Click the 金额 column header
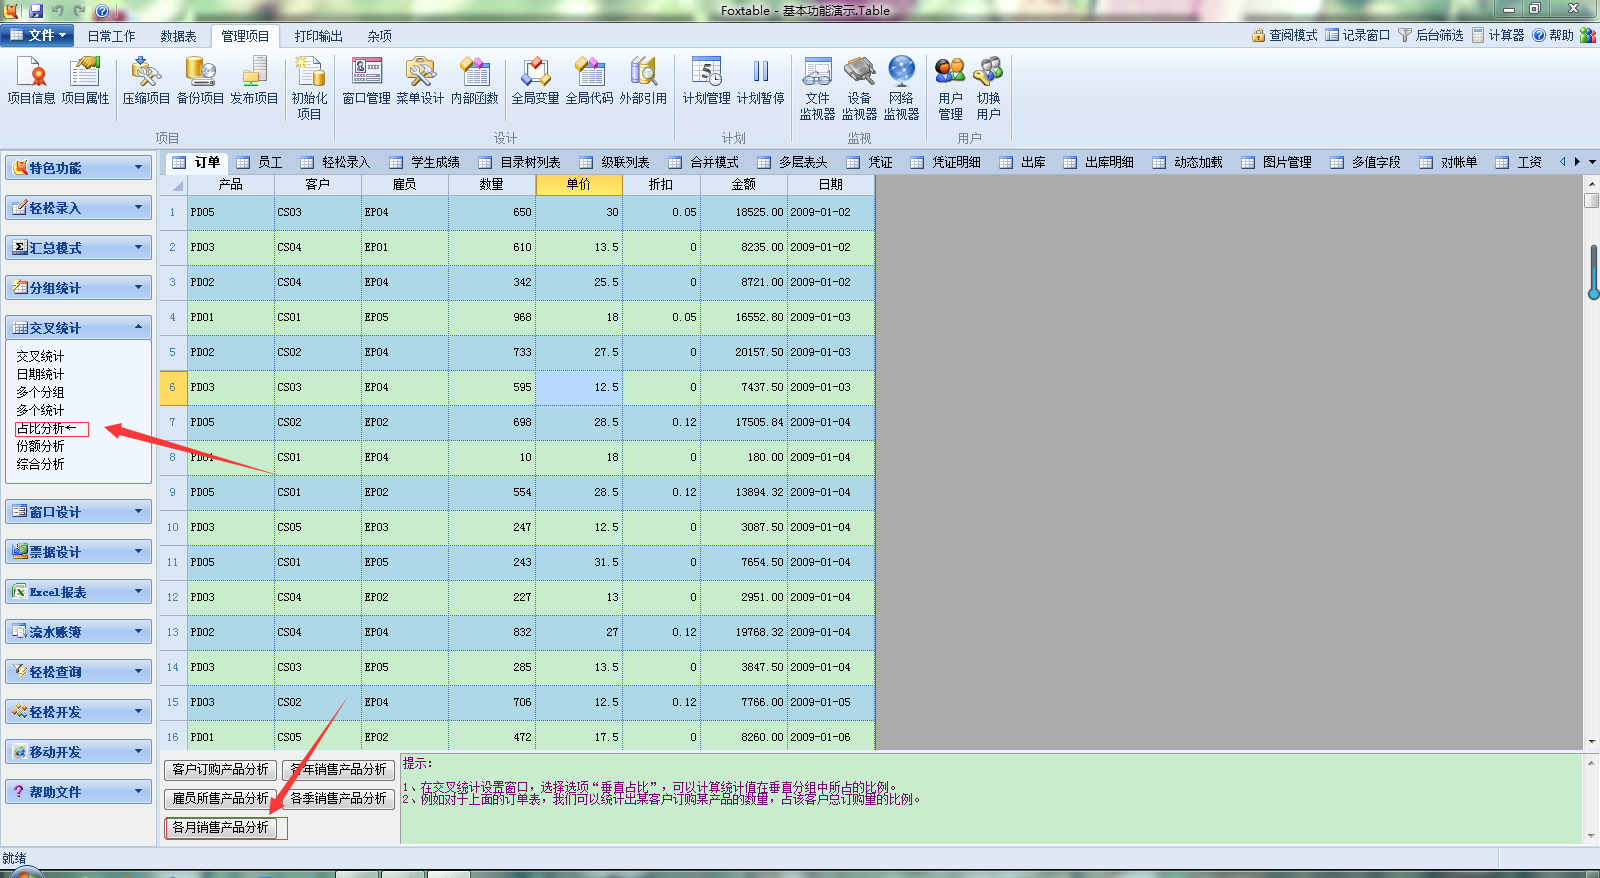This screenshot has width=1600, height=878. coord(744,184)
